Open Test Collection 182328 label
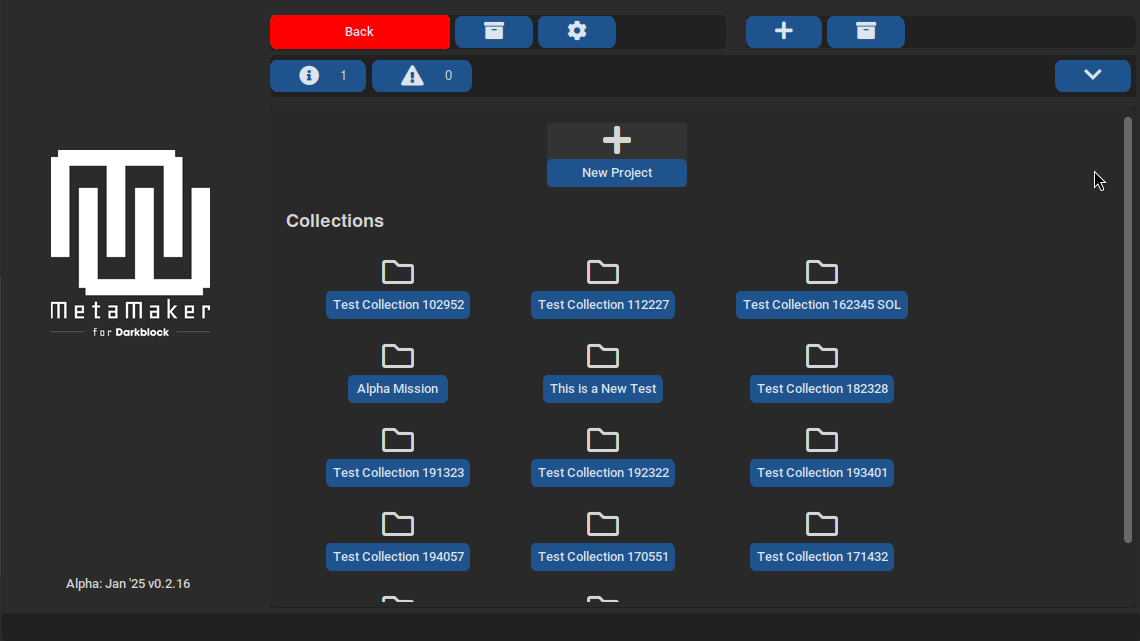Image resolution: width=1140 pixels, height=641 pixels. point(822,389)
